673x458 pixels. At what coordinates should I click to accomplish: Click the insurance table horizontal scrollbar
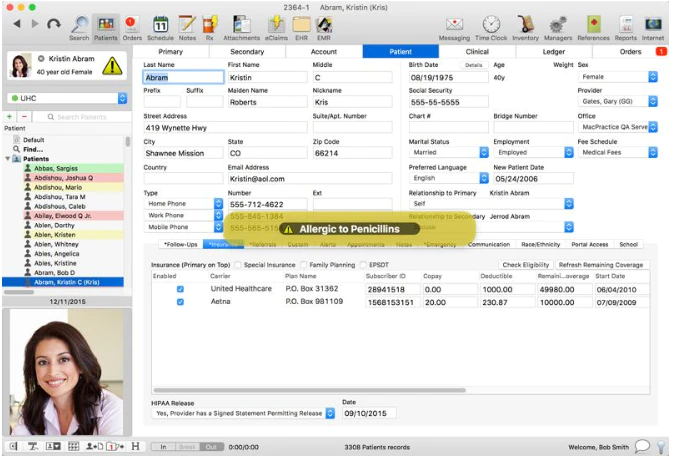click(309, 390)
